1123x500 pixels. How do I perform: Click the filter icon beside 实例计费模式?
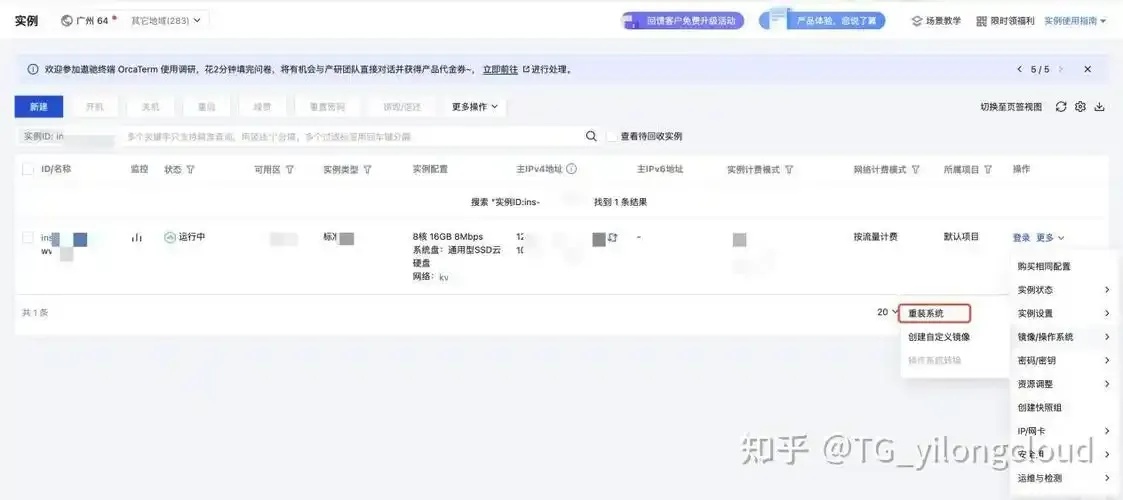[x=789, y=170]
